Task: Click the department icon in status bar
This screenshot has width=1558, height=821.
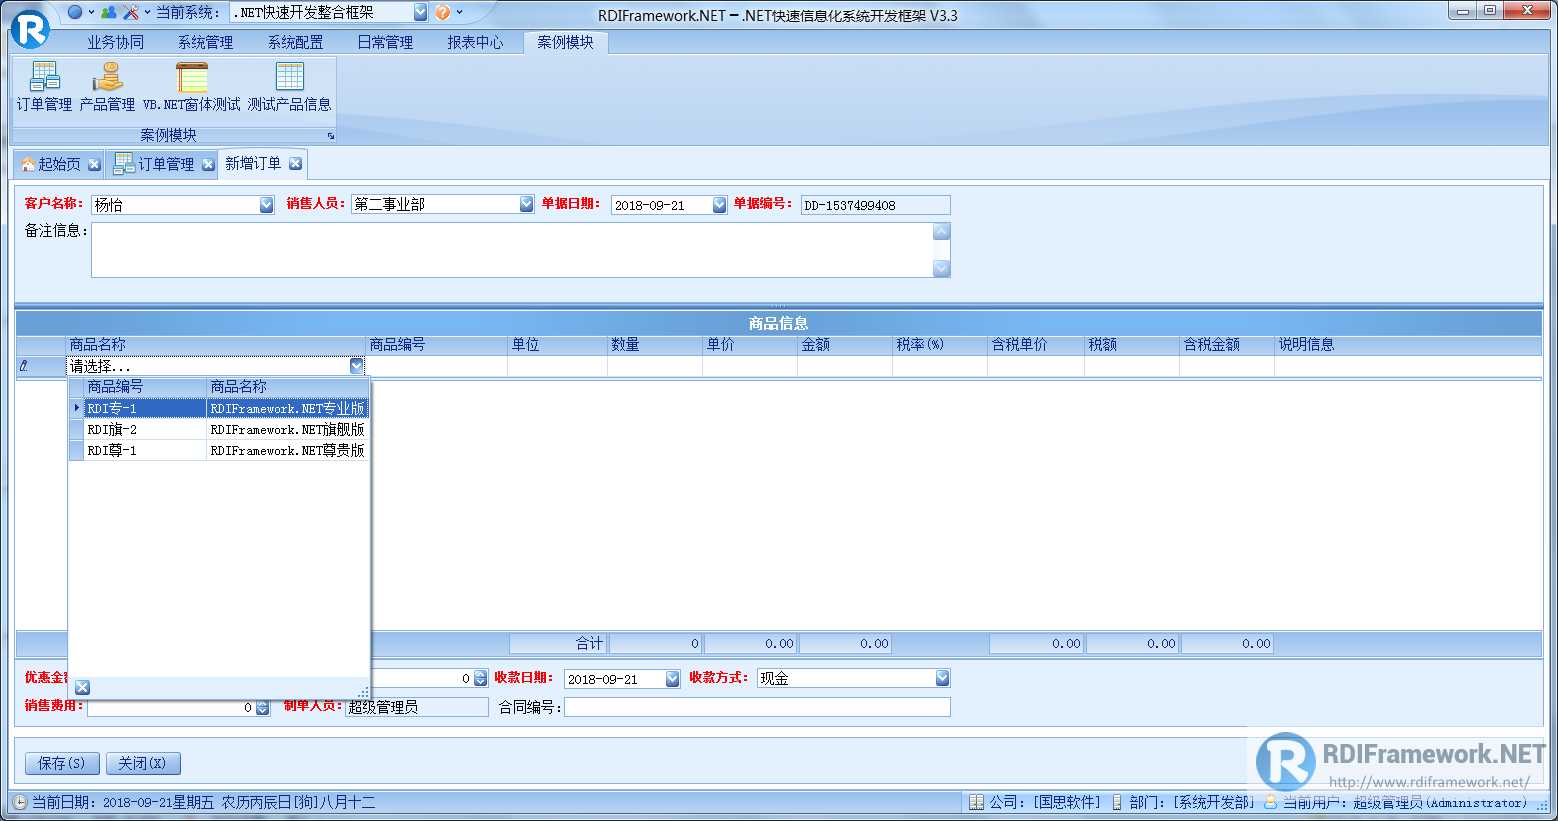Action: (x=1117, y=802)
